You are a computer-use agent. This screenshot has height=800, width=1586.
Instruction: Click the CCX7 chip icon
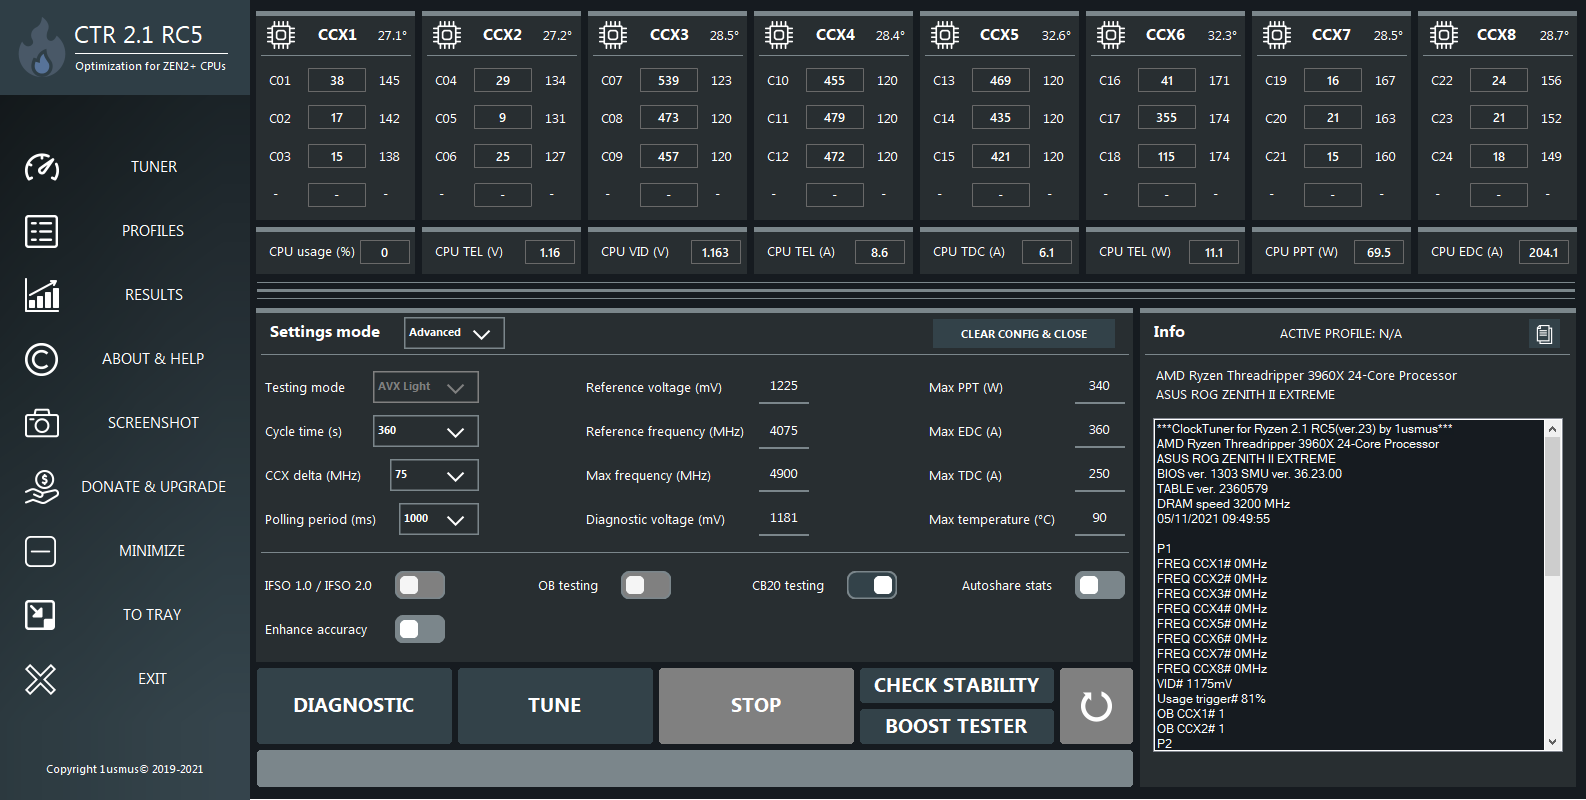(x=1277, y=36)
